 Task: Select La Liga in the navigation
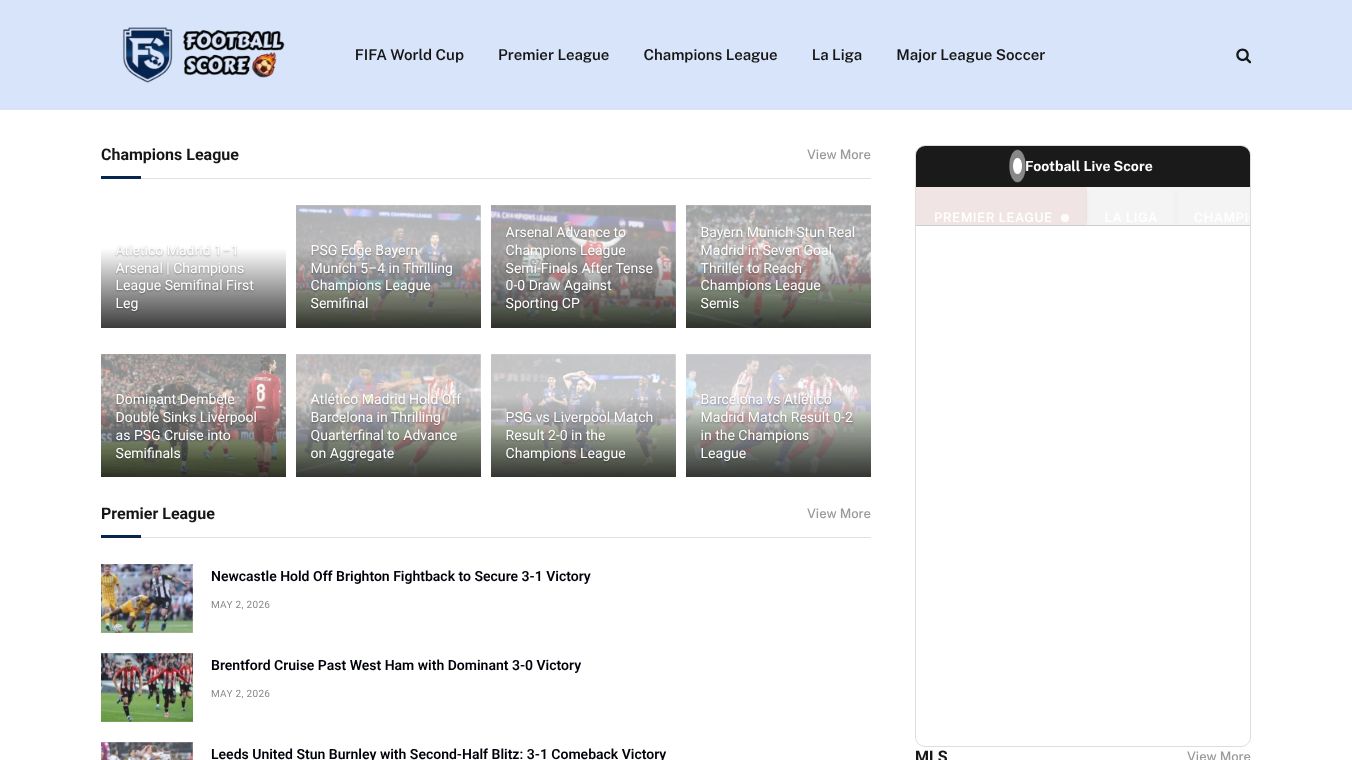(836, 55)
